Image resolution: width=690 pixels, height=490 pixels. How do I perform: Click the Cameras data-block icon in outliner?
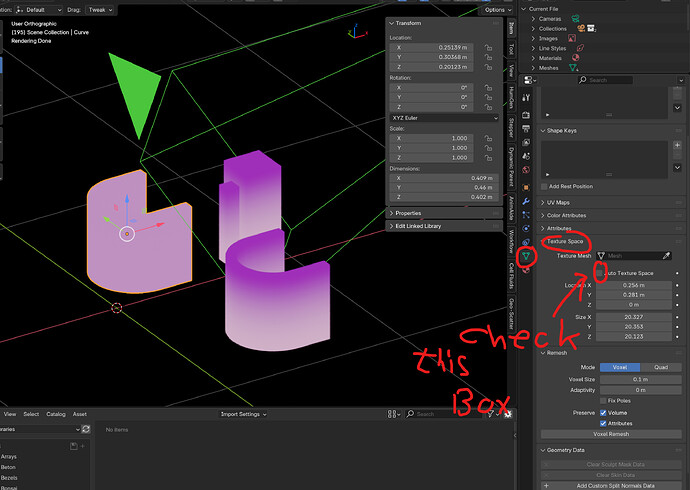pyautogui.click(x=576, y=18)
